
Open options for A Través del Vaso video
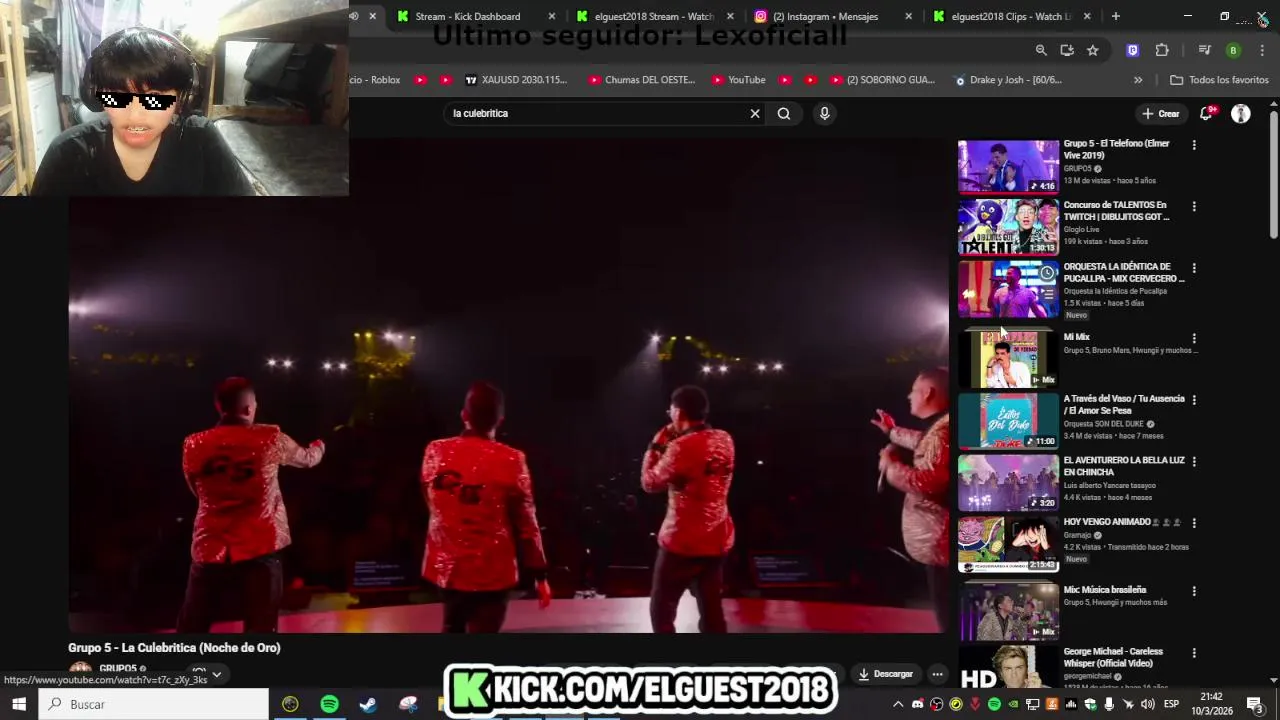[x=1194, y=400]
